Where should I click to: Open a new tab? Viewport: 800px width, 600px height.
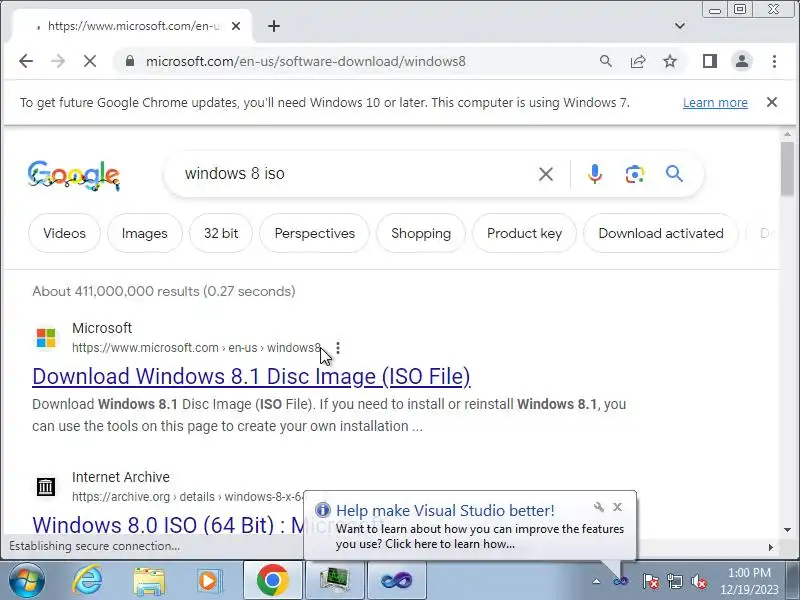click(x=274, y=26)
